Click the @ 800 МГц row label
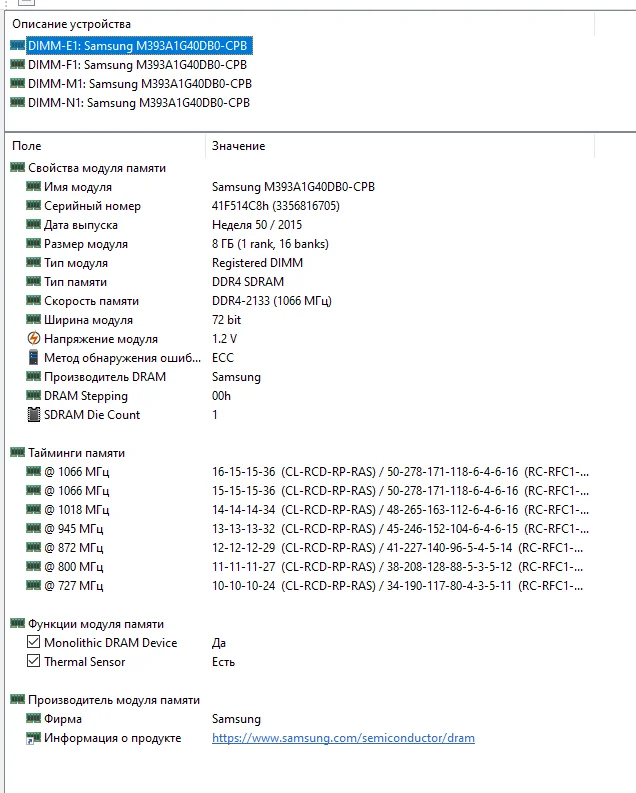The image size is (636, 793). click(x=74, y=566)
